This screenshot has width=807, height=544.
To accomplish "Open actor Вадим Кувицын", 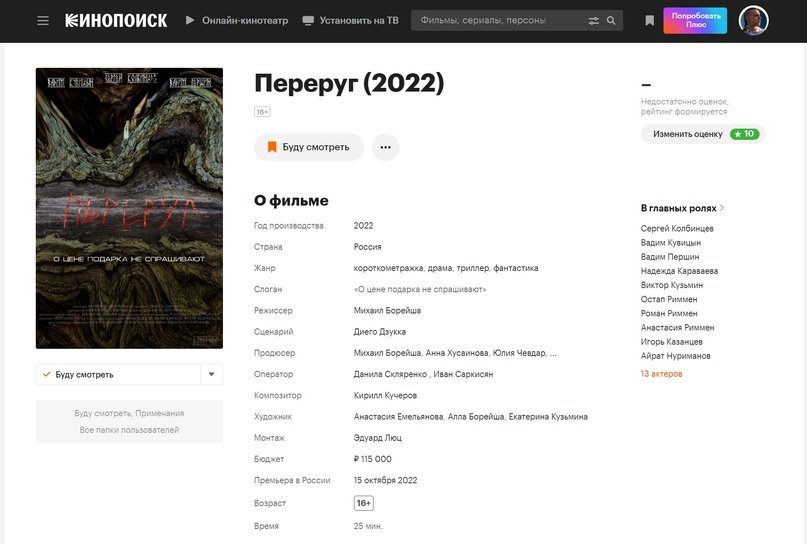I will [671, 242].
